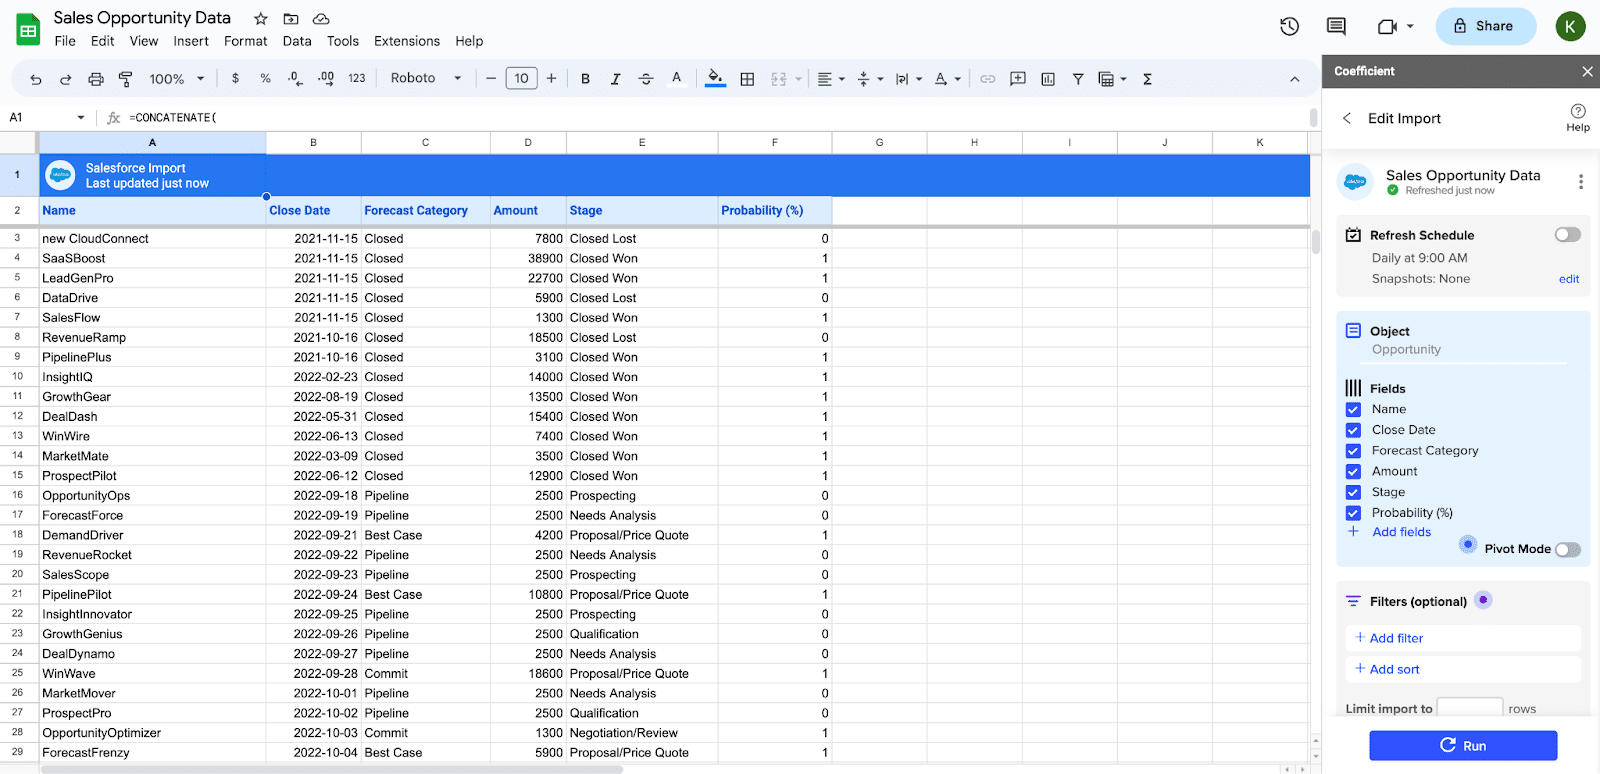The height and width of the screenshot is (774, 1600).
Task: Open the Format menu
Action: 246,41
